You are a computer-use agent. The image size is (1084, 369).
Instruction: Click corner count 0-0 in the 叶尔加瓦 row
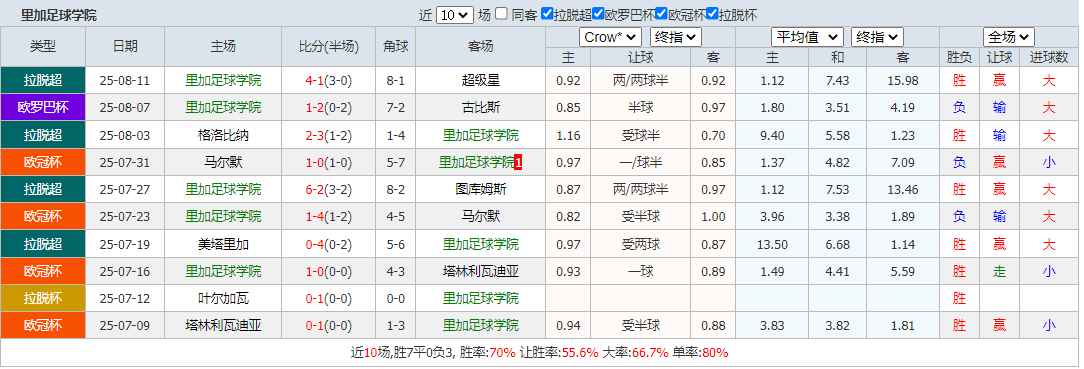point(396,299)
